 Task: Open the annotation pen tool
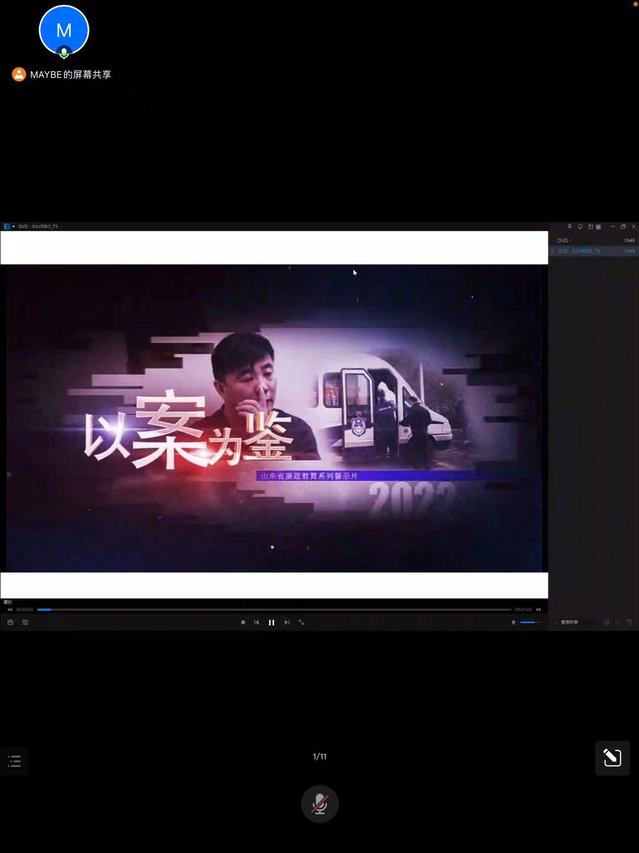click(x=612, y=758)
